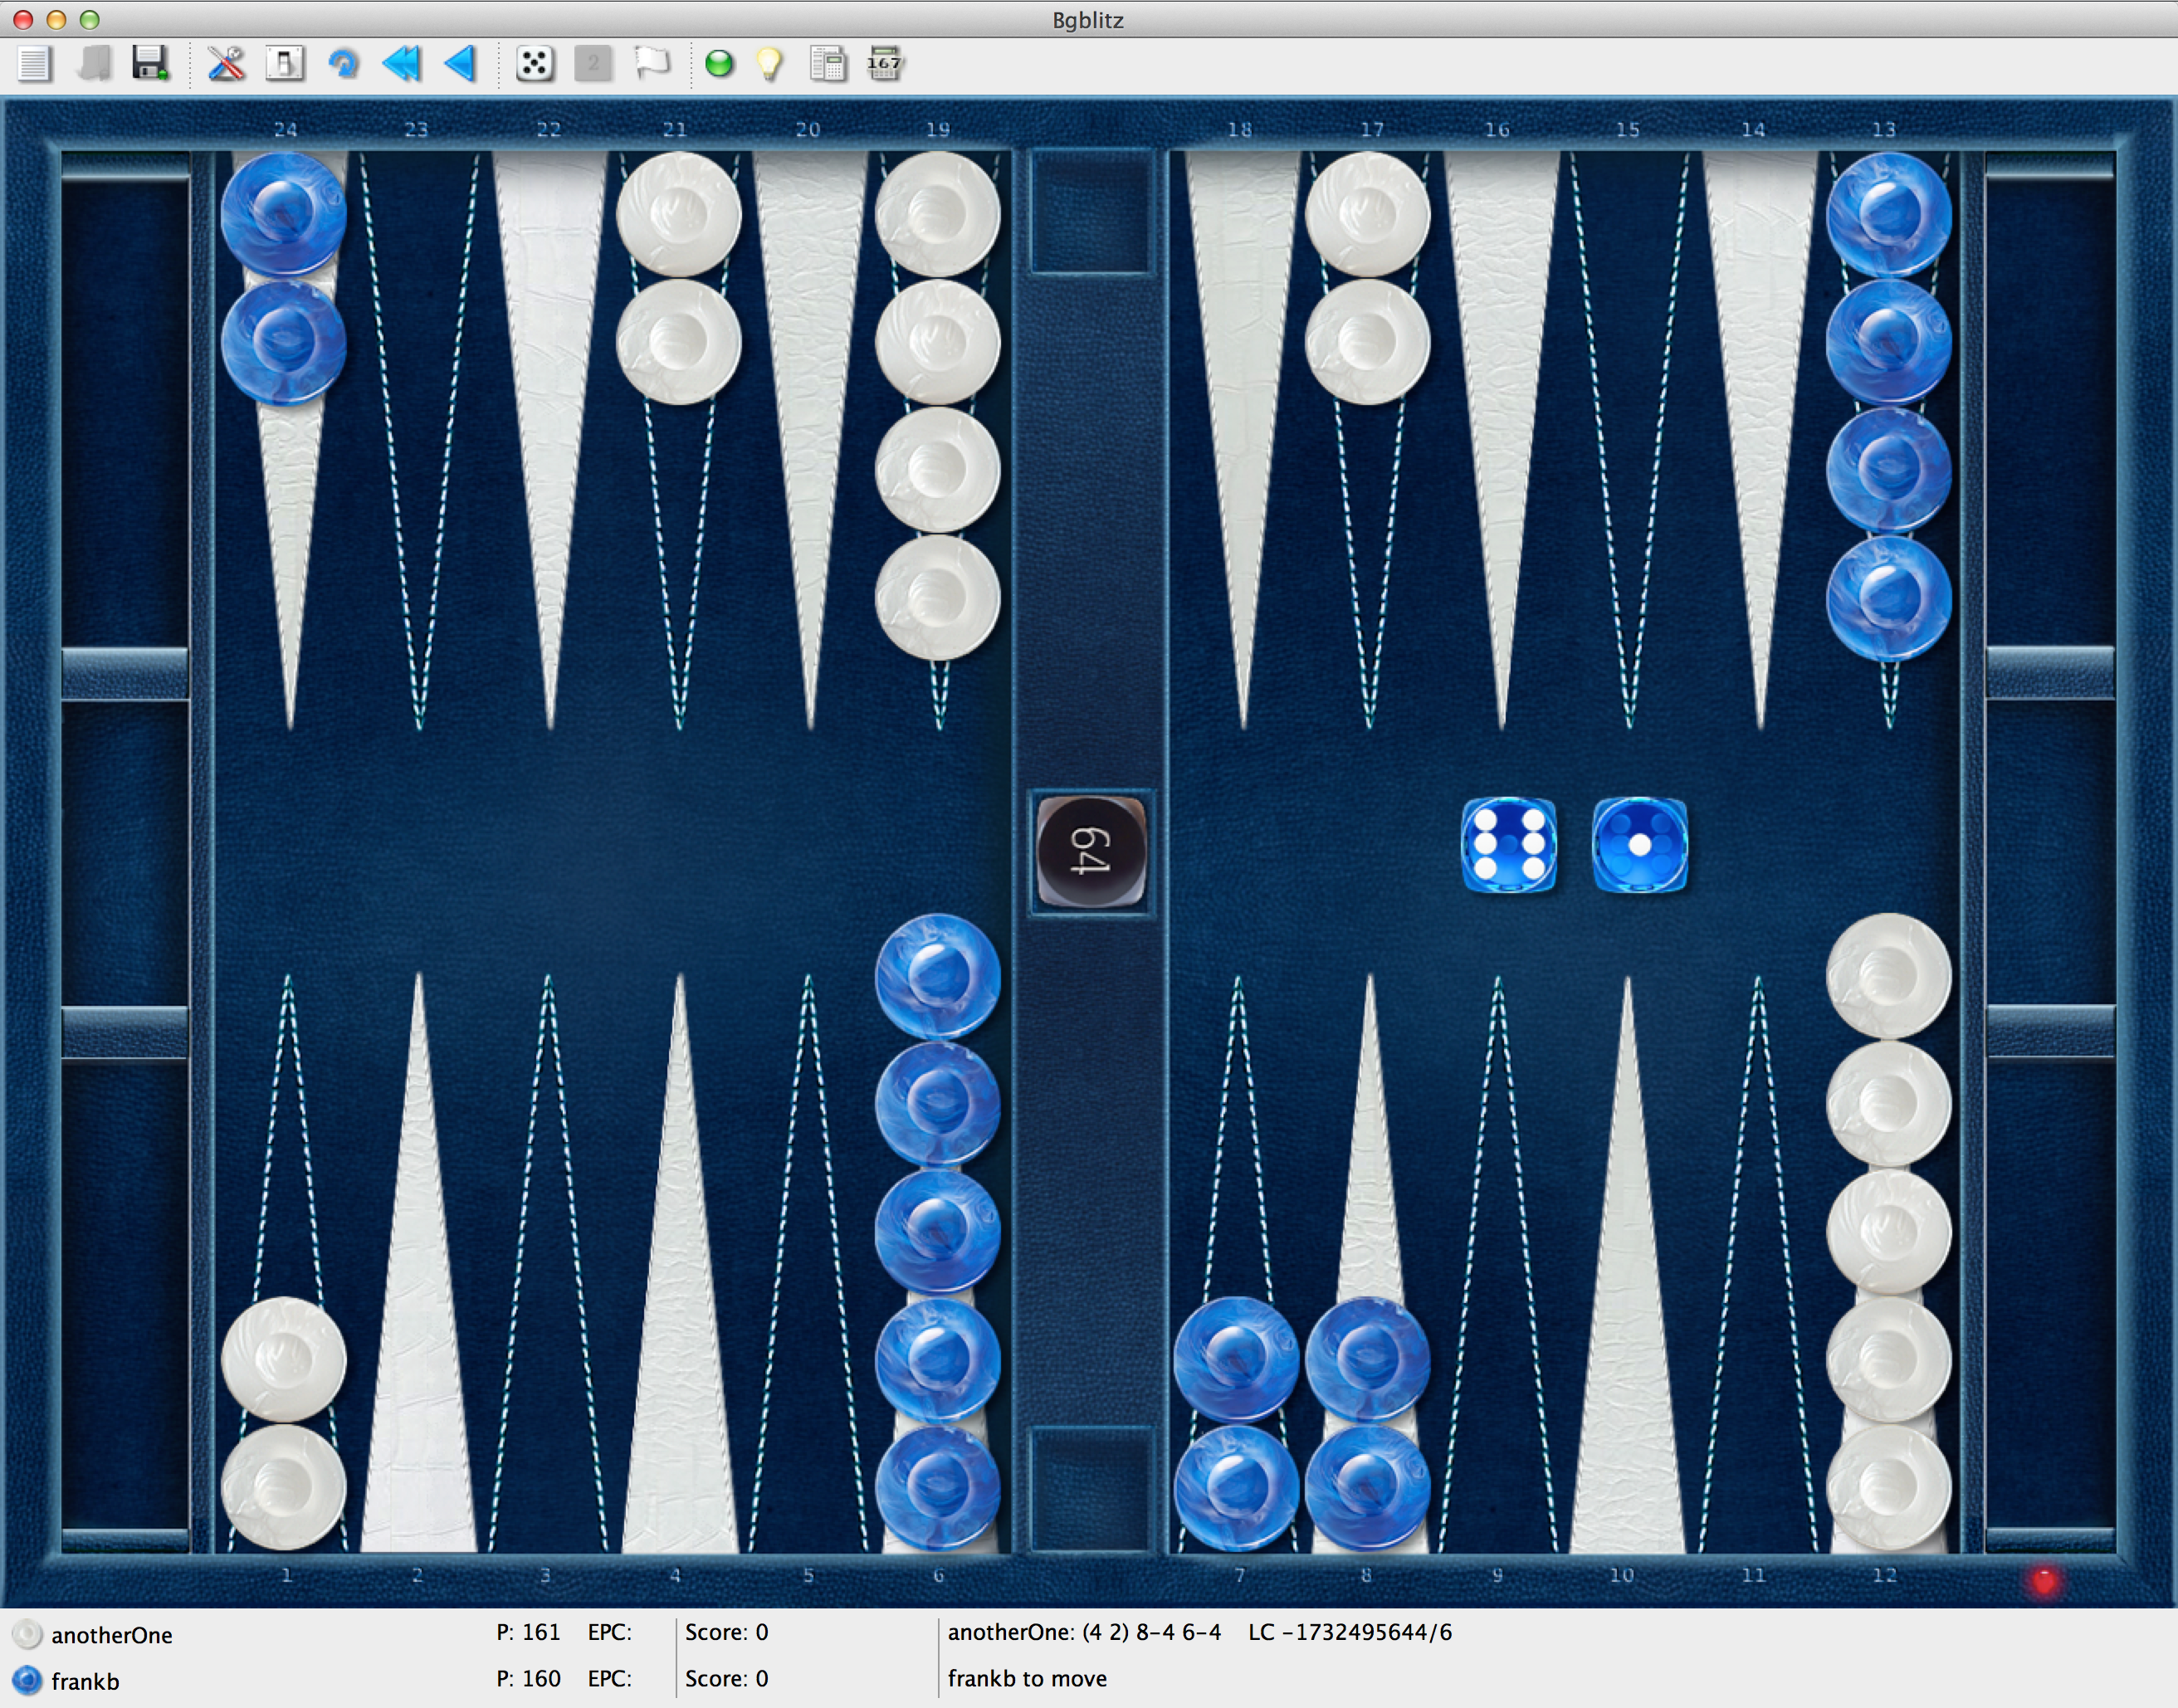Screen dimensions: 2178x1708
Task: Click the double left arrow rewind icon
Action: [402, 64]
